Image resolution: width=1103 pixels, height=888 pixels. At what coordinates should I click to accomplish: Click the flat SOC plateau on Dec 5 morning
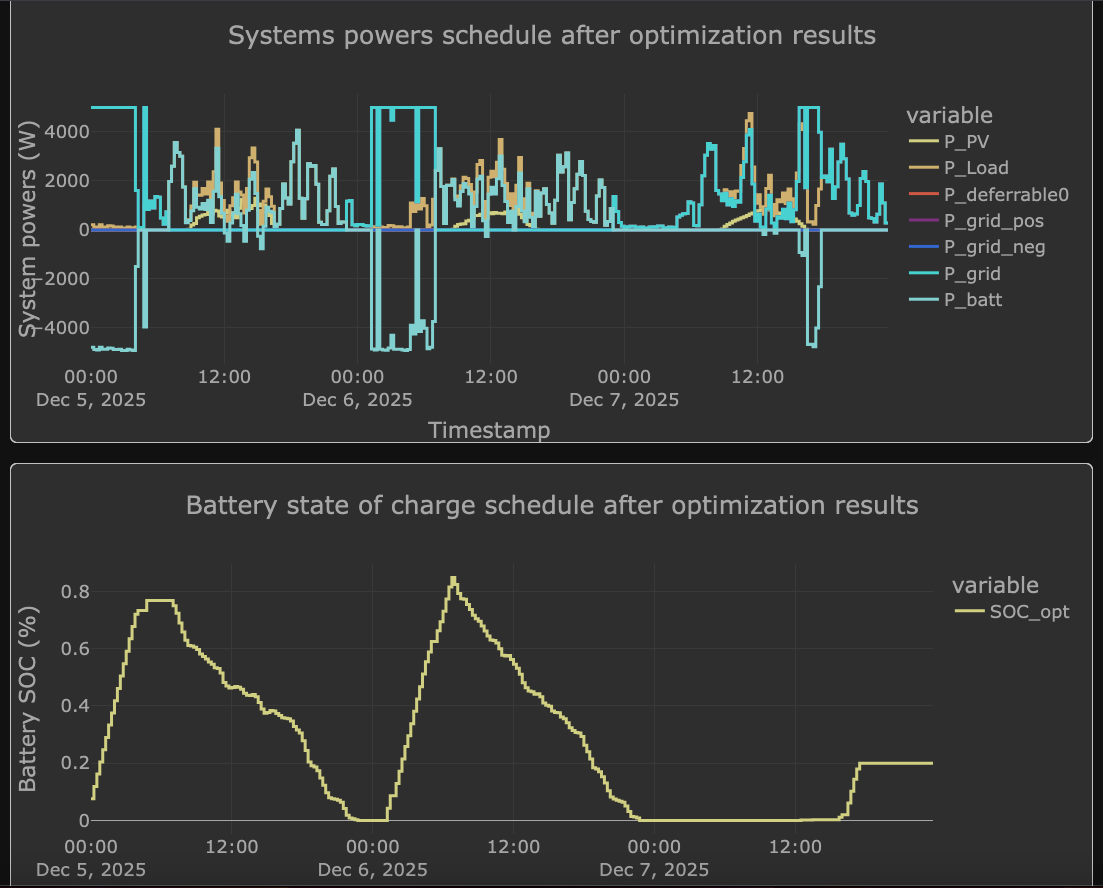(160, 600)
